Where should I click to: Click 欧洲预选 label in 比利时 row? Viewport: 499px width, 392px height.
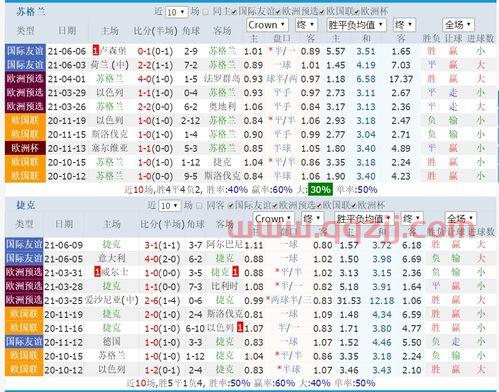pos(24,286)
